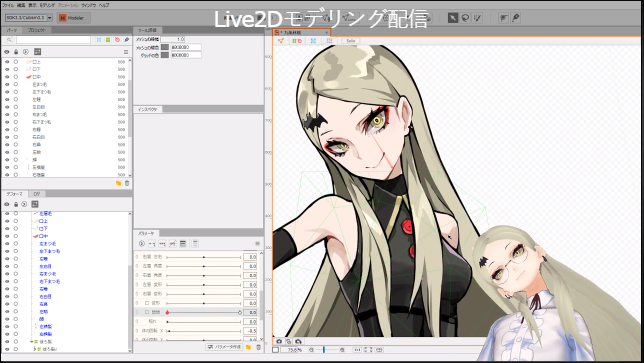Close the open model canvas tab
This screenshot has width=644, height=363.
pos(327,32)
